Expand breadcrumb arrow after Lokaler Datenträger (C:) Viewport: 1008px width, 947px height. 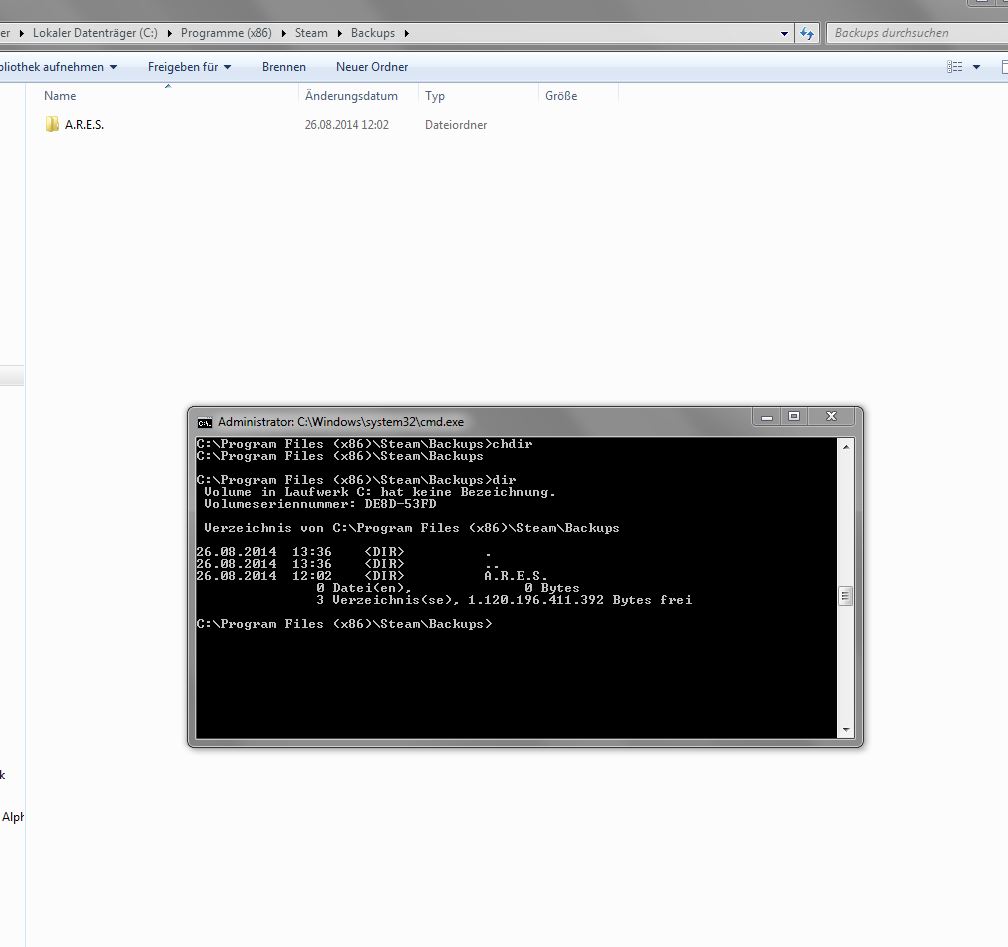click(x=169, y=33)
